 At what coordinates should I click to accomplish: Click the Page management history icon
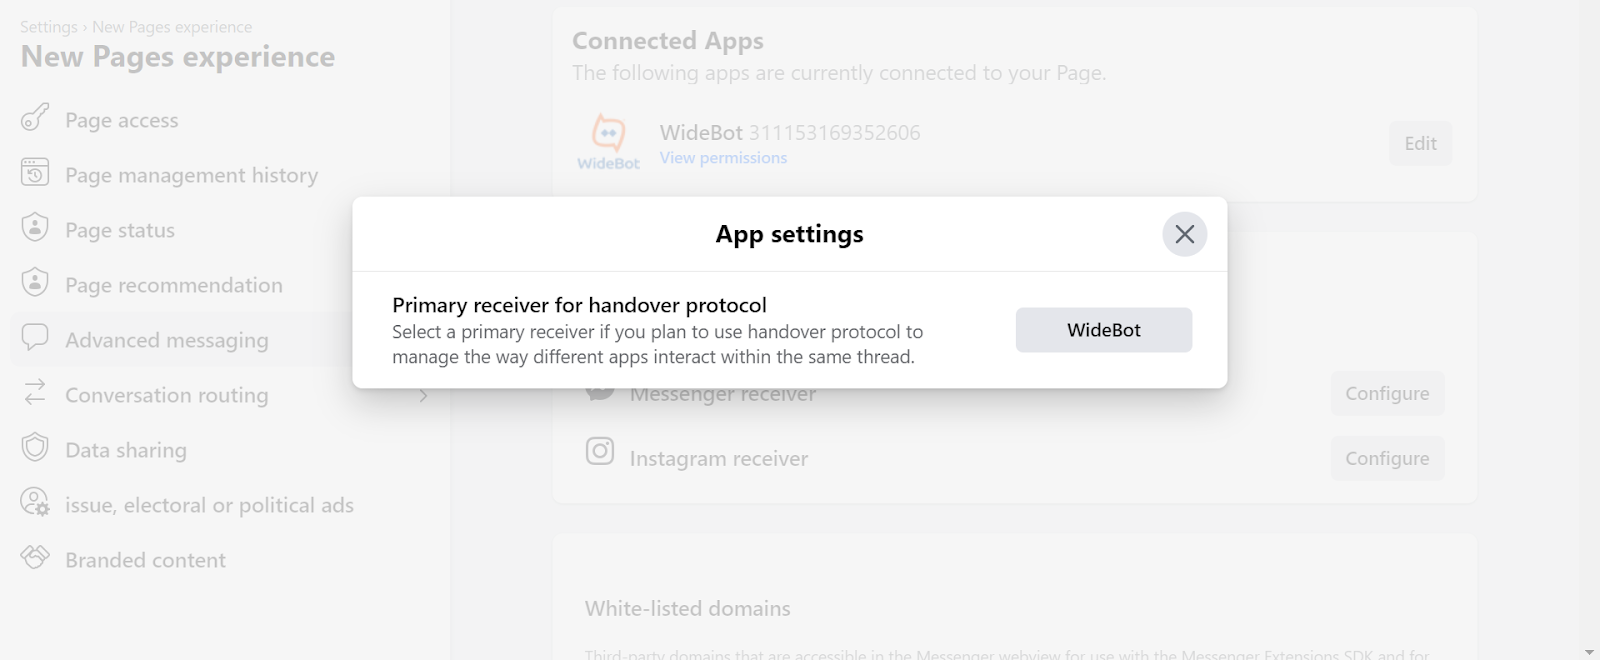point(35,173)
